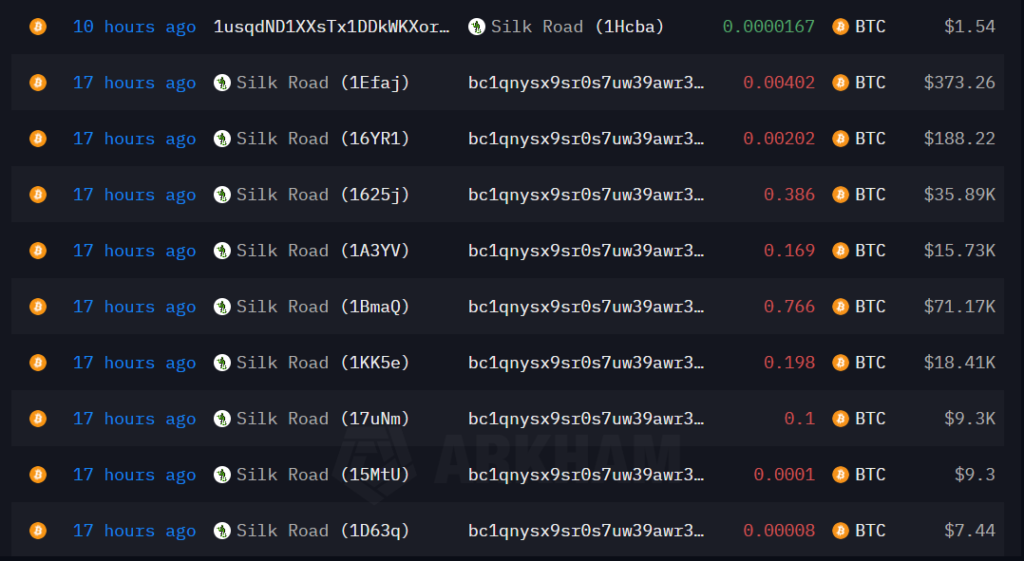1024x561 pixels.
Task: Open bc1qnysx9sr0s7uw39awr3… address in the 0.766 row
Action: [586, 307]
